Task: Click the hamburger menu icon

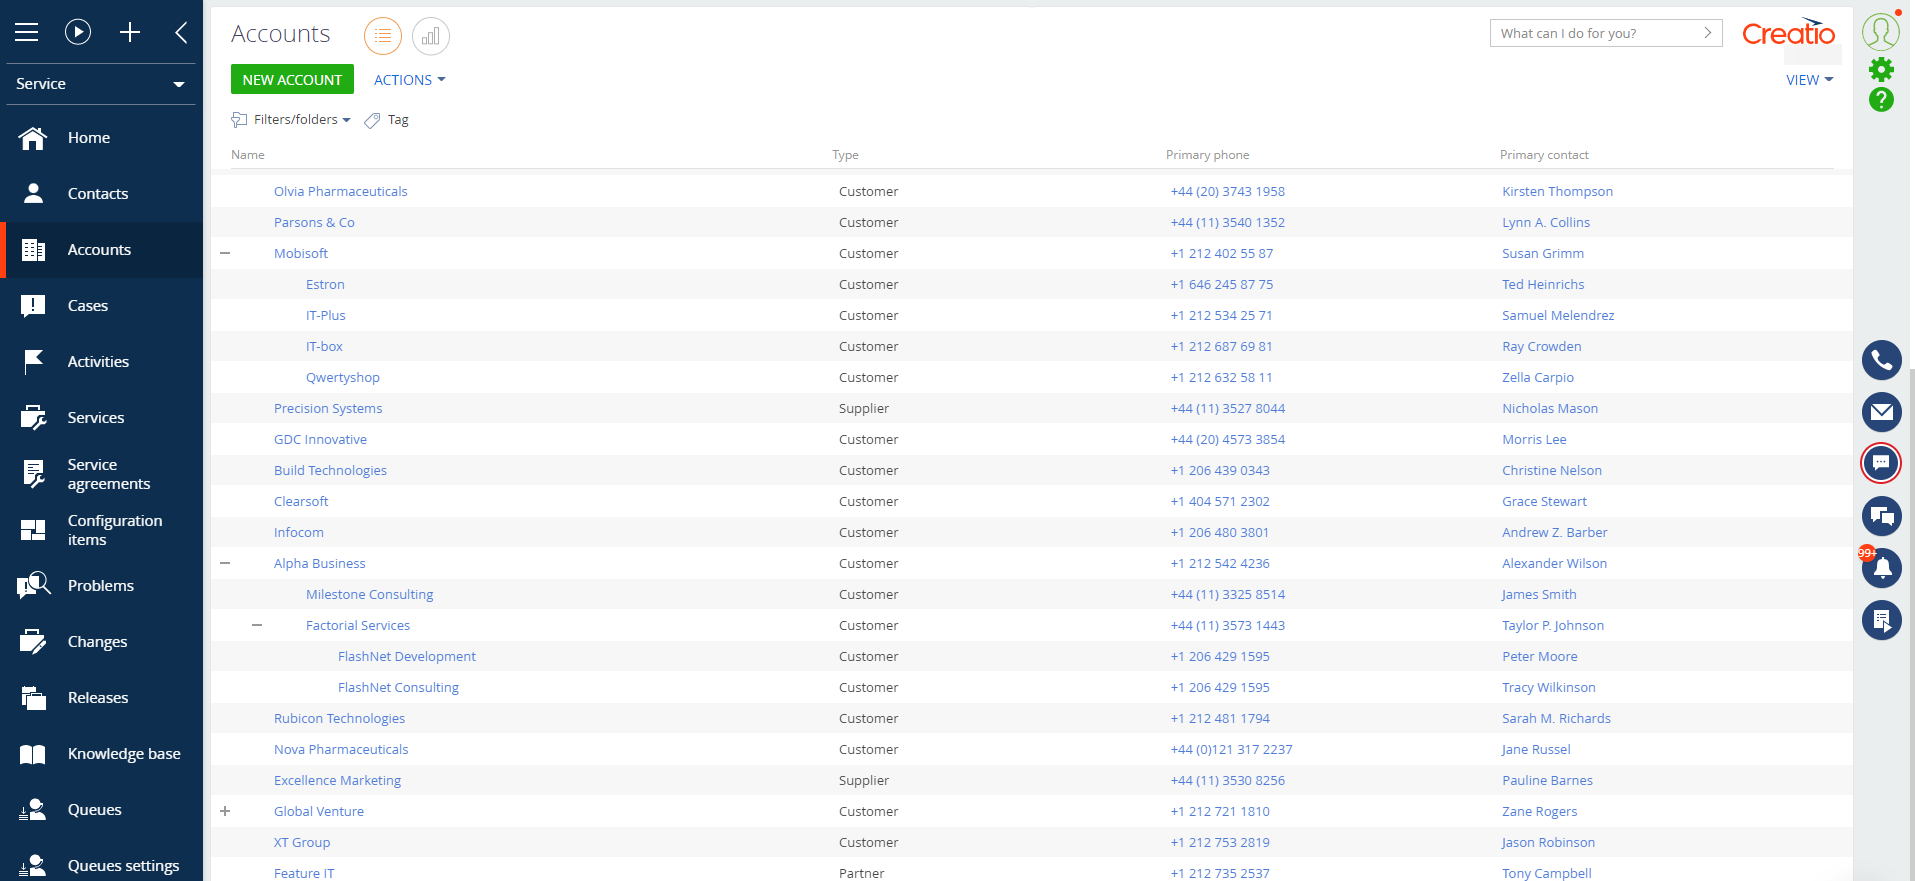Action: [x=27, y=32]
